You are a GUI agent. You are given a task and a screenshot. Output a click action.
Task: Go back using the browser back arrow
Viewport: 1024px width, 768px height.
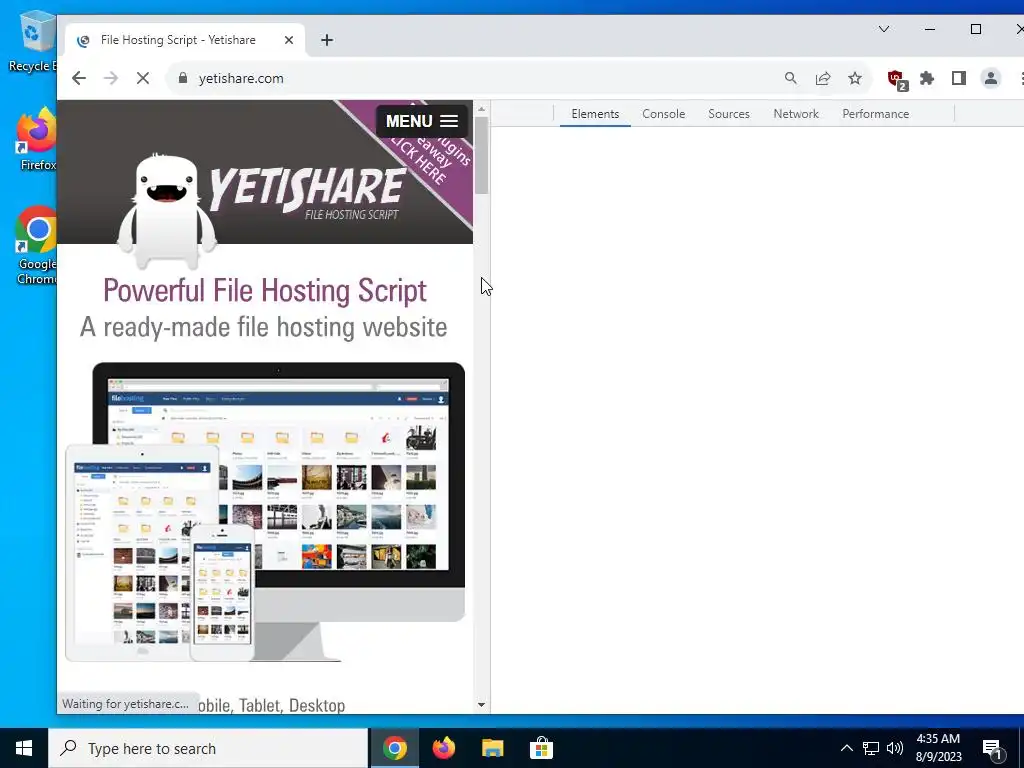[79, 78]
